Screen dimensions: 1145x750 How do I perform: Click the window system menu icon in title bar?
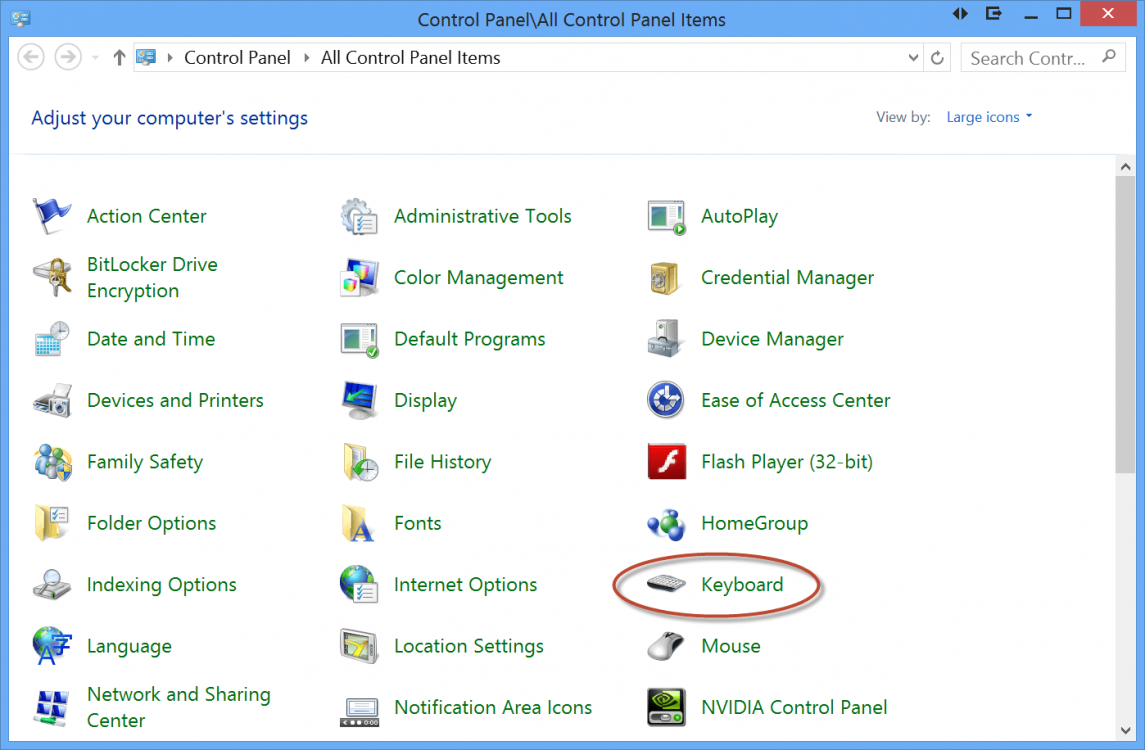coord(20,18)
